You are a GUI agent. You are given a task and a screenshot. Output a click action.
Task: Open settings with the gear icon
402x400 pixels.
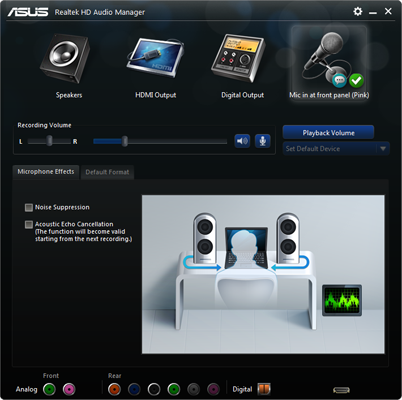tap(358, 12)
